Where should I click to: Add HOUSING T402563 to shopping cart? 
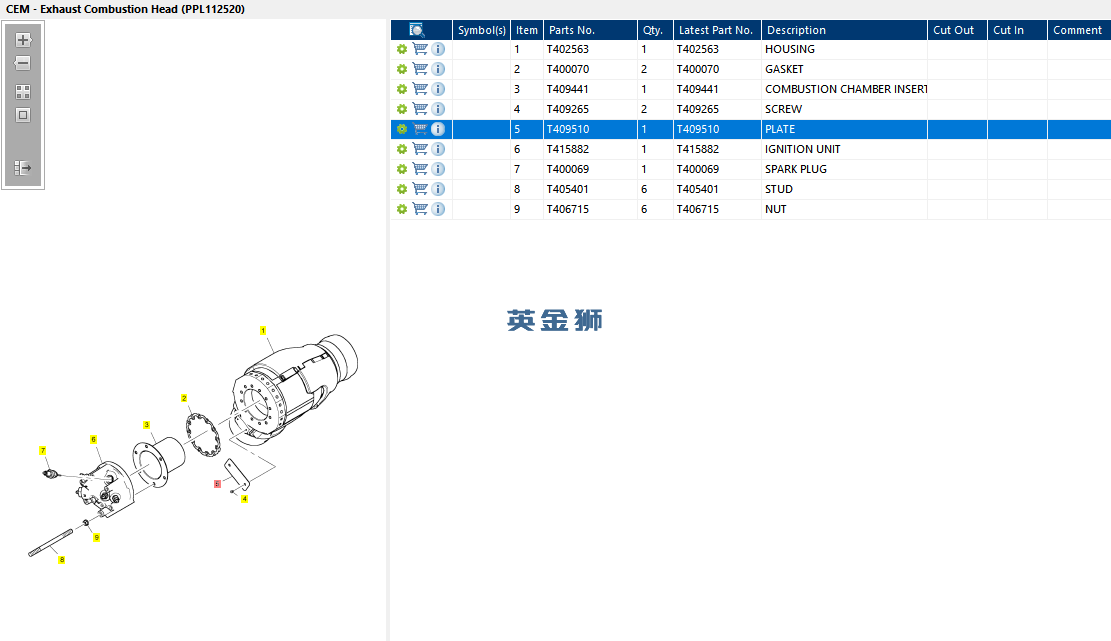tap(420, 49)
